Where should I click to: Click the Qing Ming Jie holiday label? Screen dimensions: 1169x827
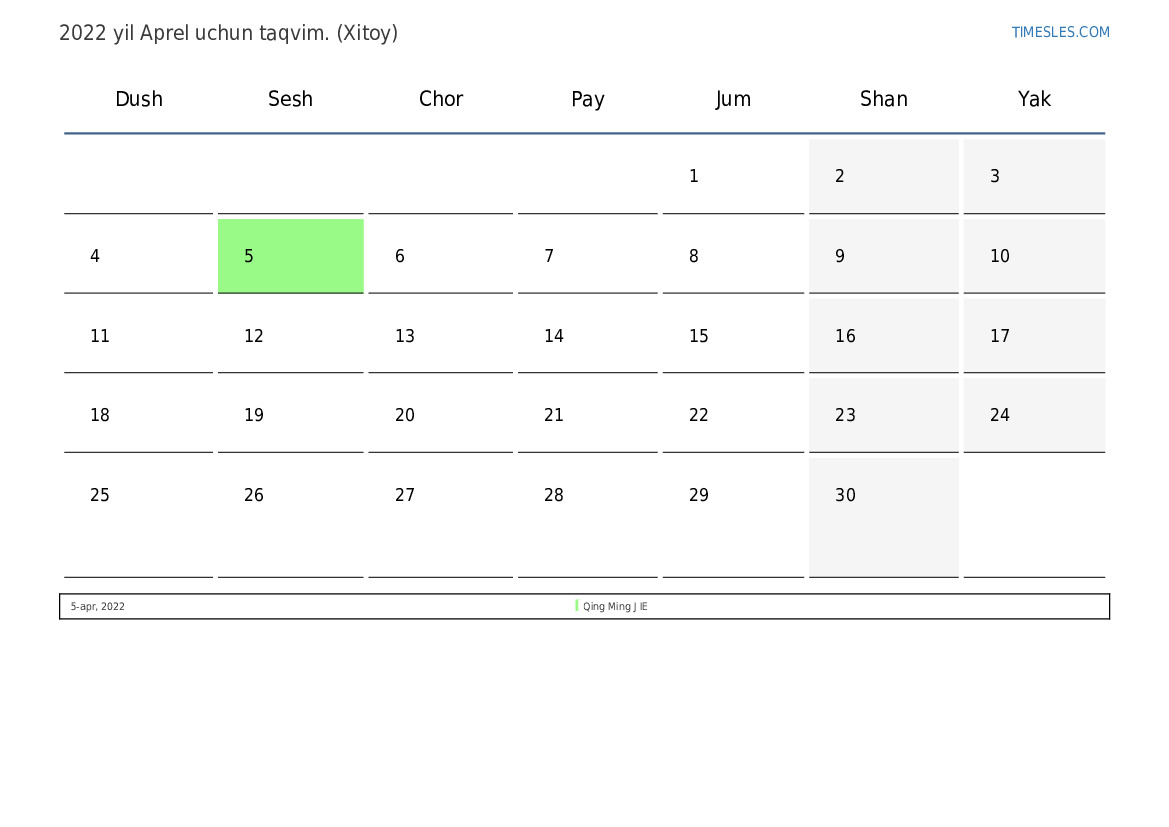pyautogui.click(x=615, y=607)
